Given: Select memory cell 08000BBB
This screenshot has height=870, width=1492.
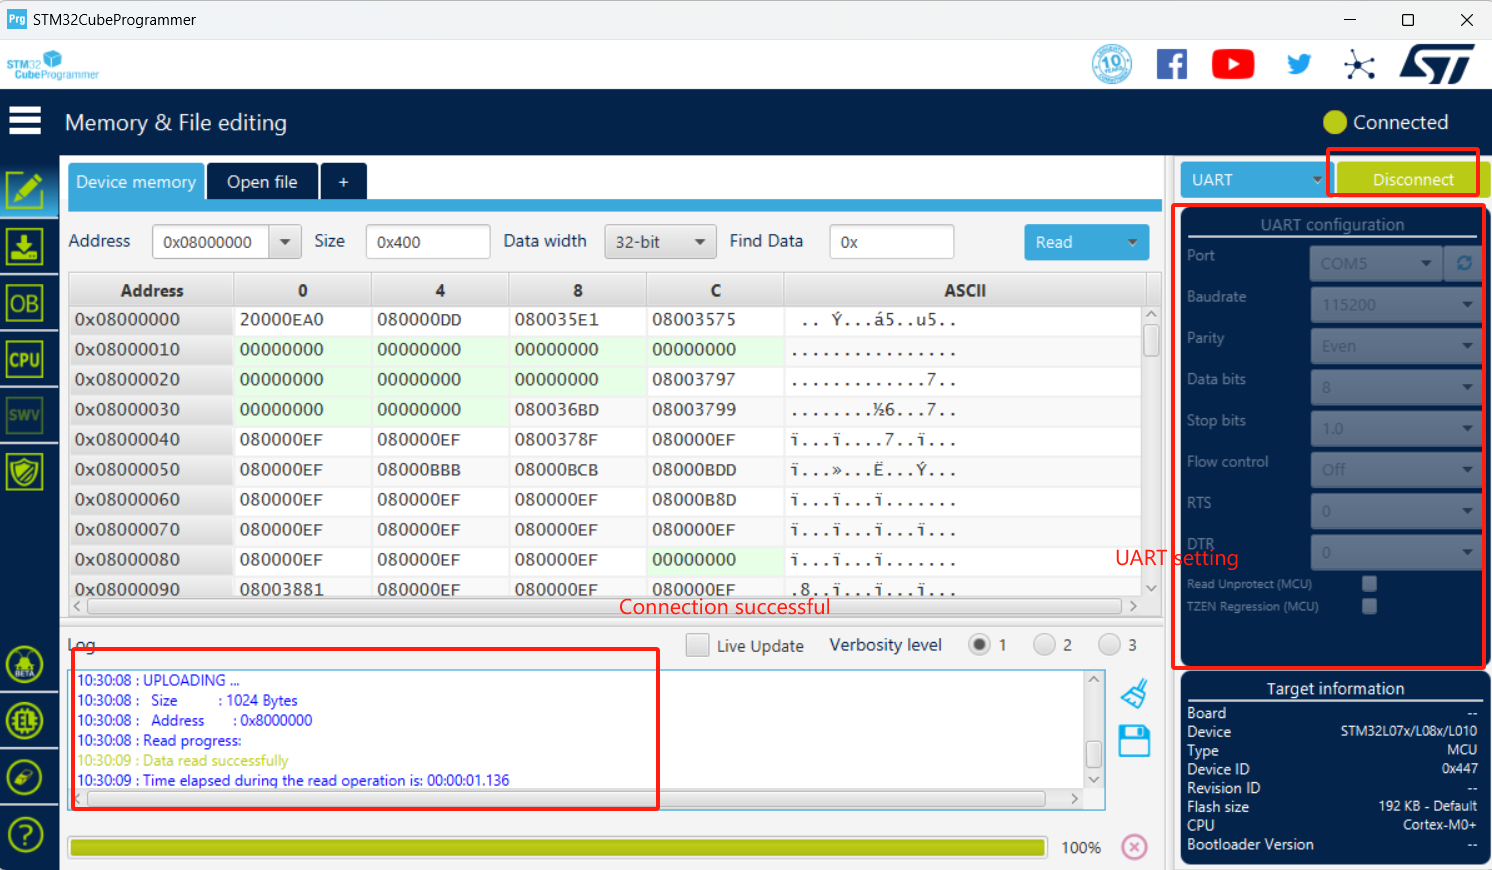Looking at the screenshot, I should (x=440, y=470).
